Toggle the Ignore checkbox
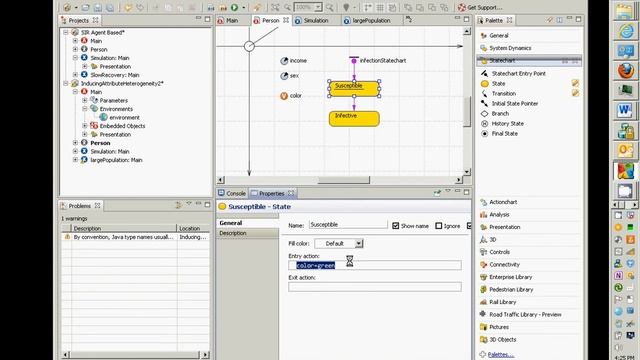The width and height of the screenshot is (640, 360). click(438, 226)
